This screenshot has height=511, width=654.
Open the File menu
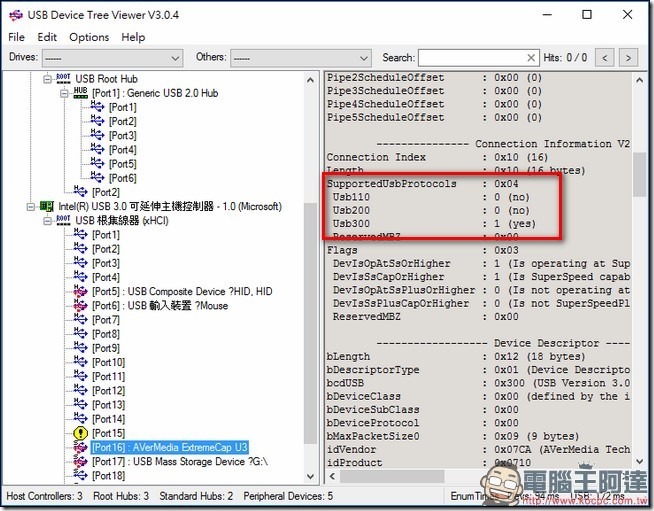pos(16,37)
